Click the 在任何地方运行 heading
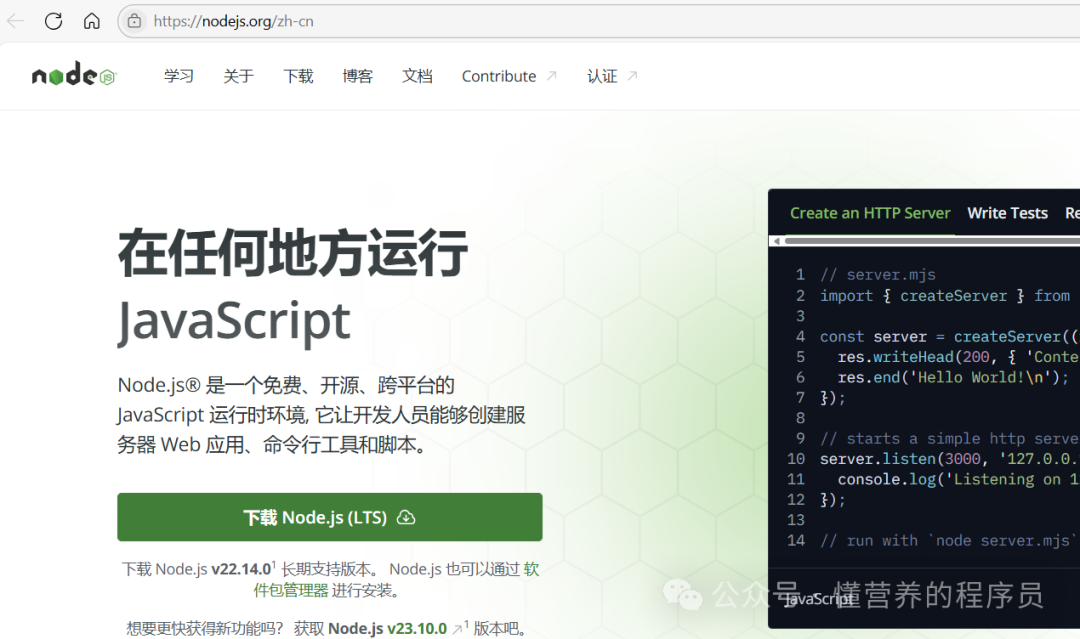The image size is (1080, 639). coord(293,253)
